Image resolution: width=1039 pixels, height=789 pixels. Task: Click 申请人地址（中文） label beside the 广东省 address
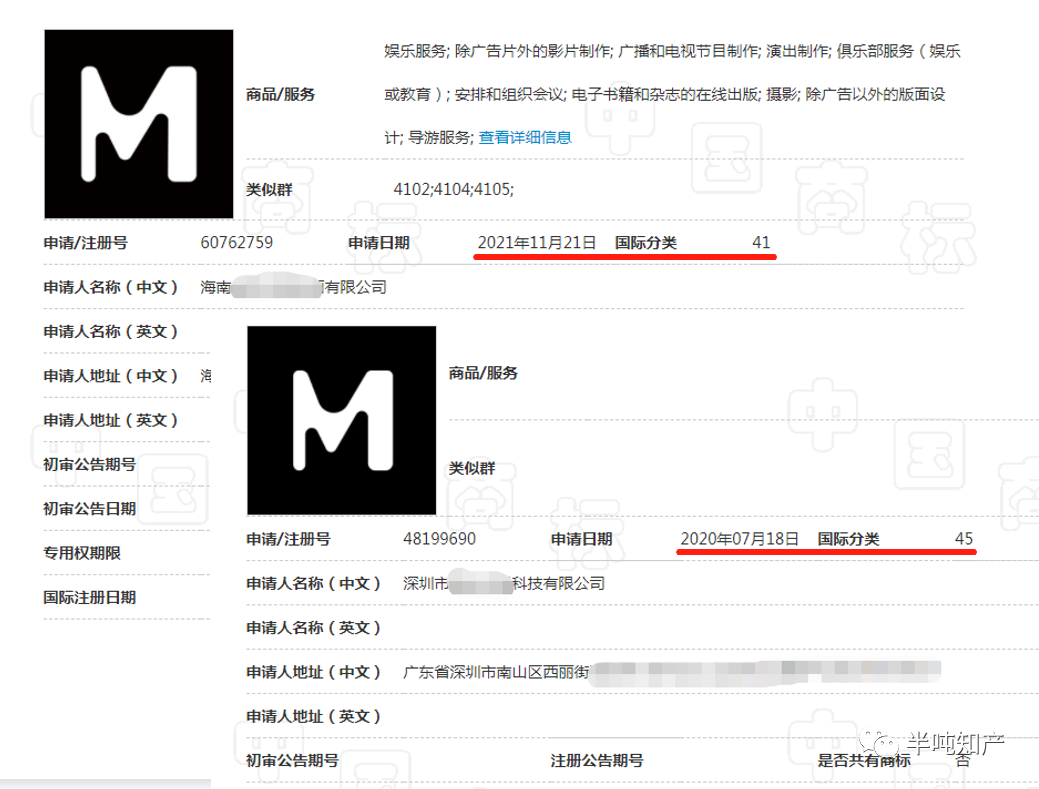click(x=313, y=672)
